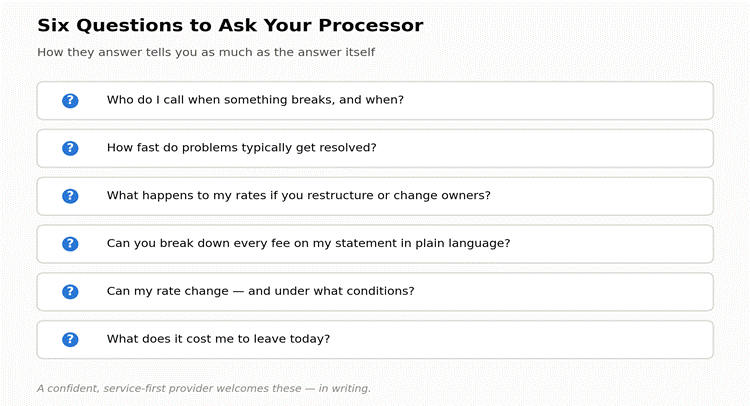Click question icon beside "Can my rate change"
The image size is (750, 406).
click(x=70, y=292)
